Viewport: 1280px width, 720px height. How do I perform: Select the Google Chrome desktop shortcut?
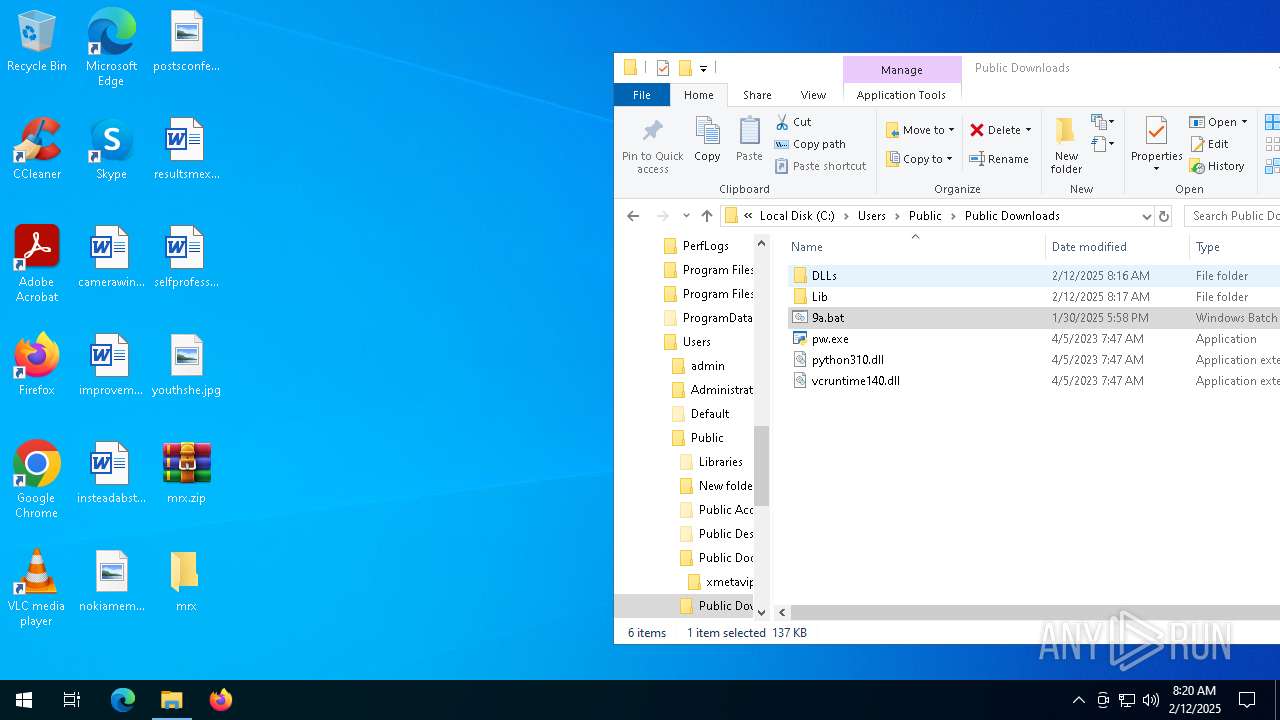(36, 481)
